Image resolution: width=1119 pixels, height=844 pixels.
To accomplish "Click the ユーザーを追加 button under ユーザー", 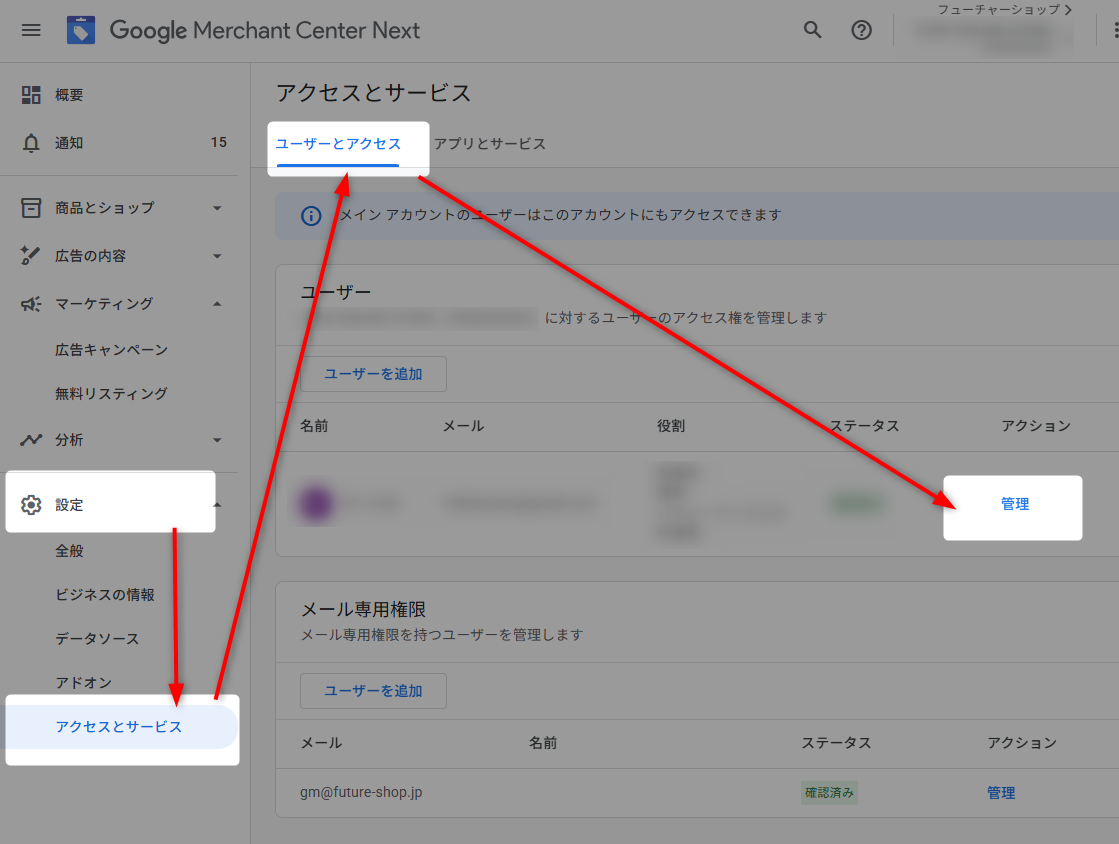I will (x=373, y=374).
